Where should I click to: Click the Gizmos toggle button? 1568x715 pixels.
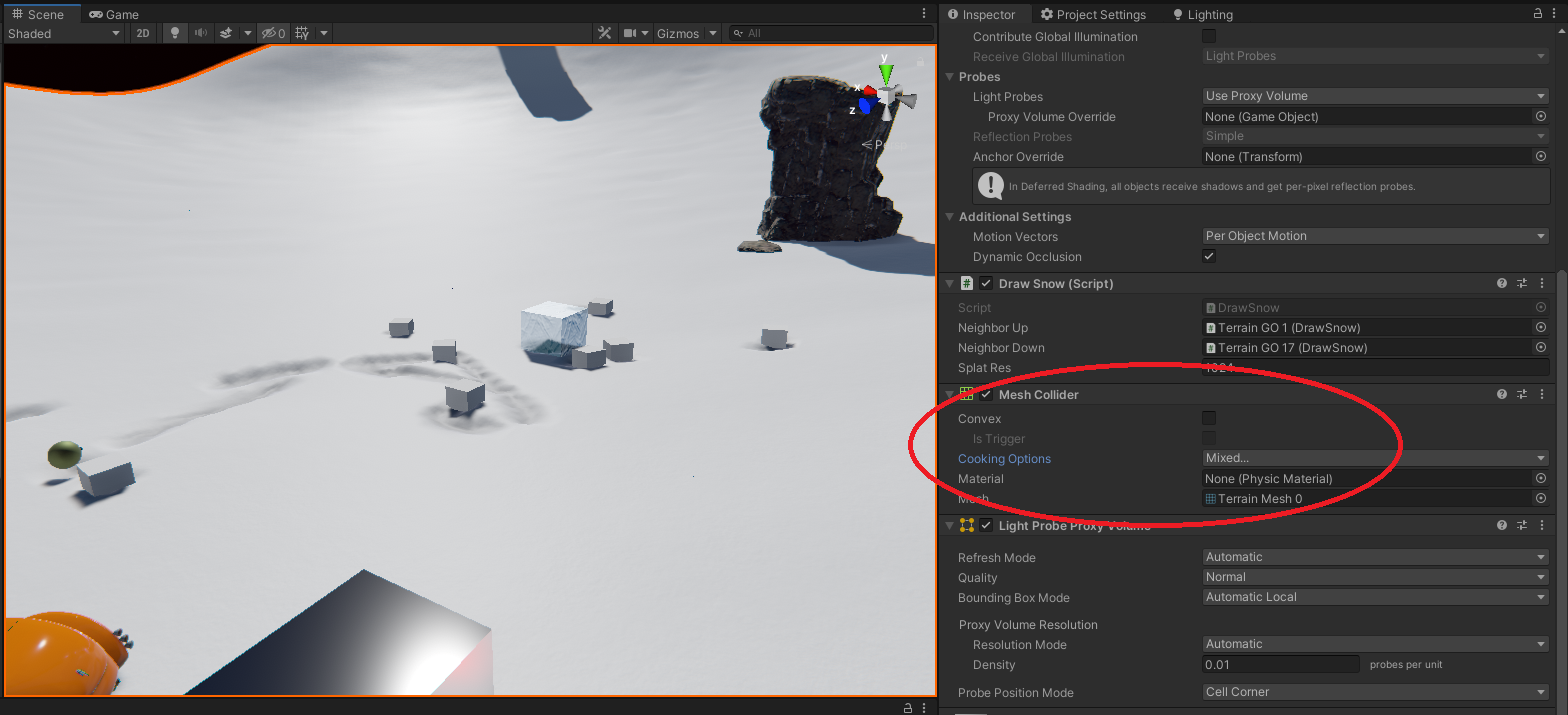[x=678, y=33]
